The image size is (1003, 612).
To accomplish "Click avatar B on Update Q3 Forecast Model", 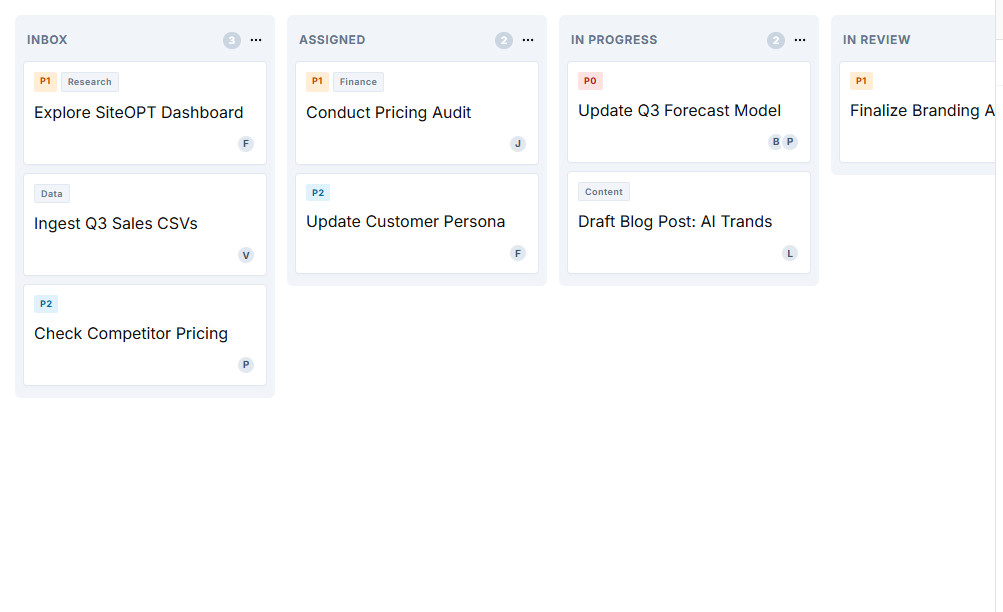I will (x=775, y=142).
